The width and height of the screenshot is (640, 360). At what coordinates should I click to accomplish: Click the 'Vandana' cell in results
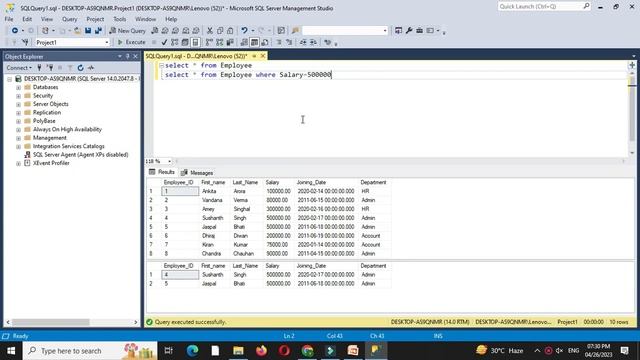(x=215, y=200)
